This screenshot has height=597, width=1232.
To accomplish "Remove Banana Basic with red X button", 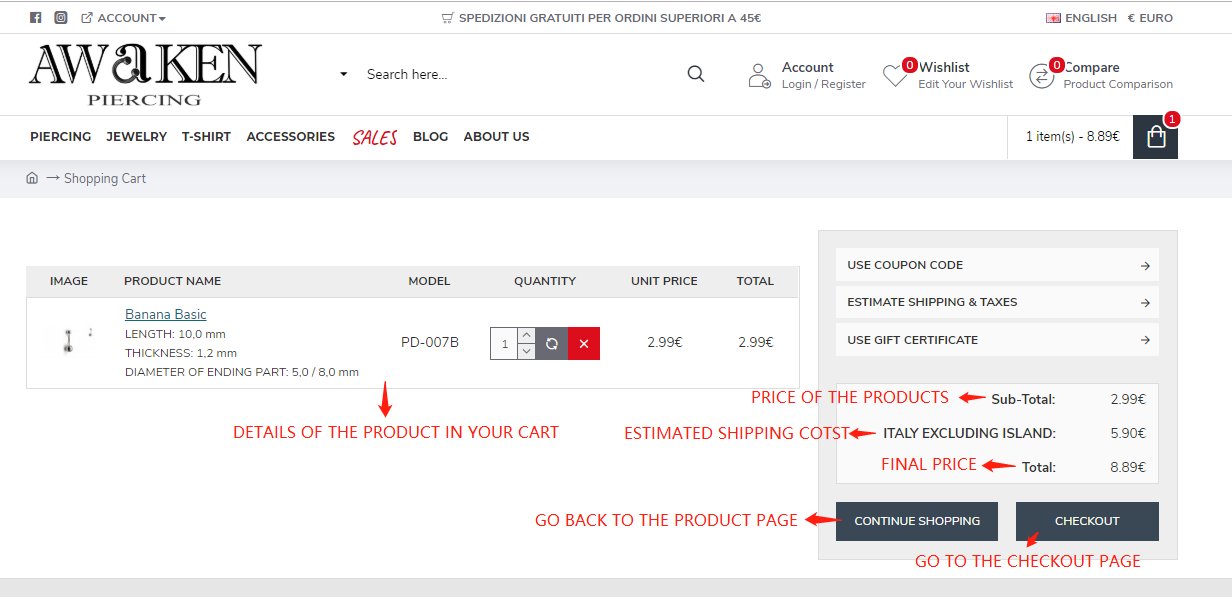I will coord(584,344).
